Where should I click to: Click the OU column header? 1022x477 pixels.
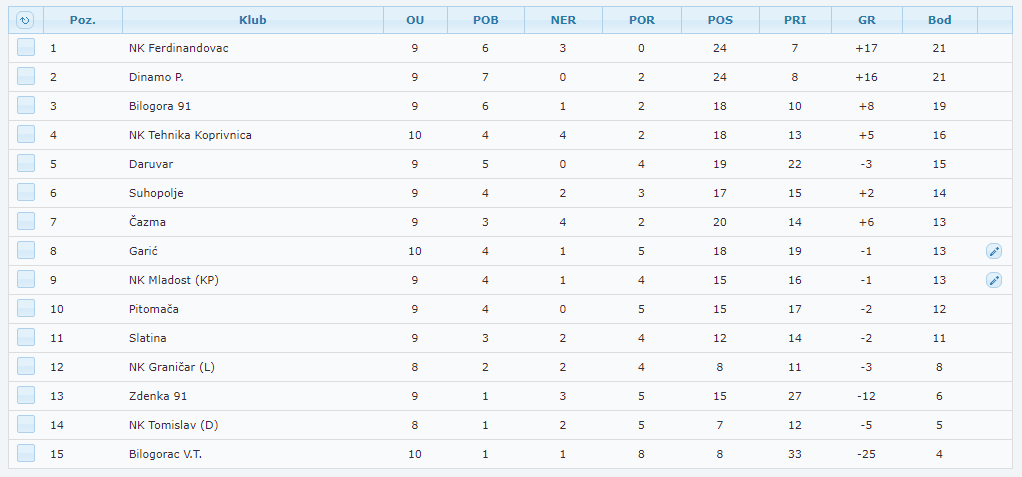(x=415, y=20)
